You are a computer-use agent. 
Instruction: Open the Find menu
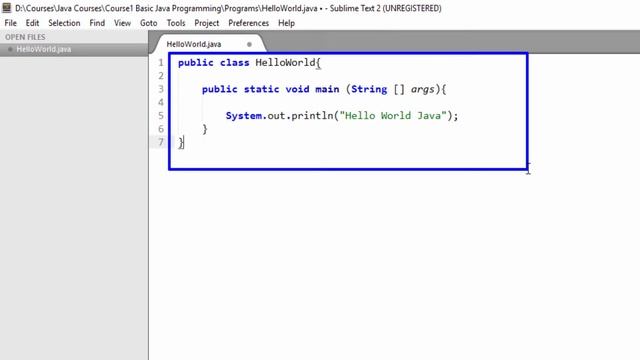coord(97,23)
